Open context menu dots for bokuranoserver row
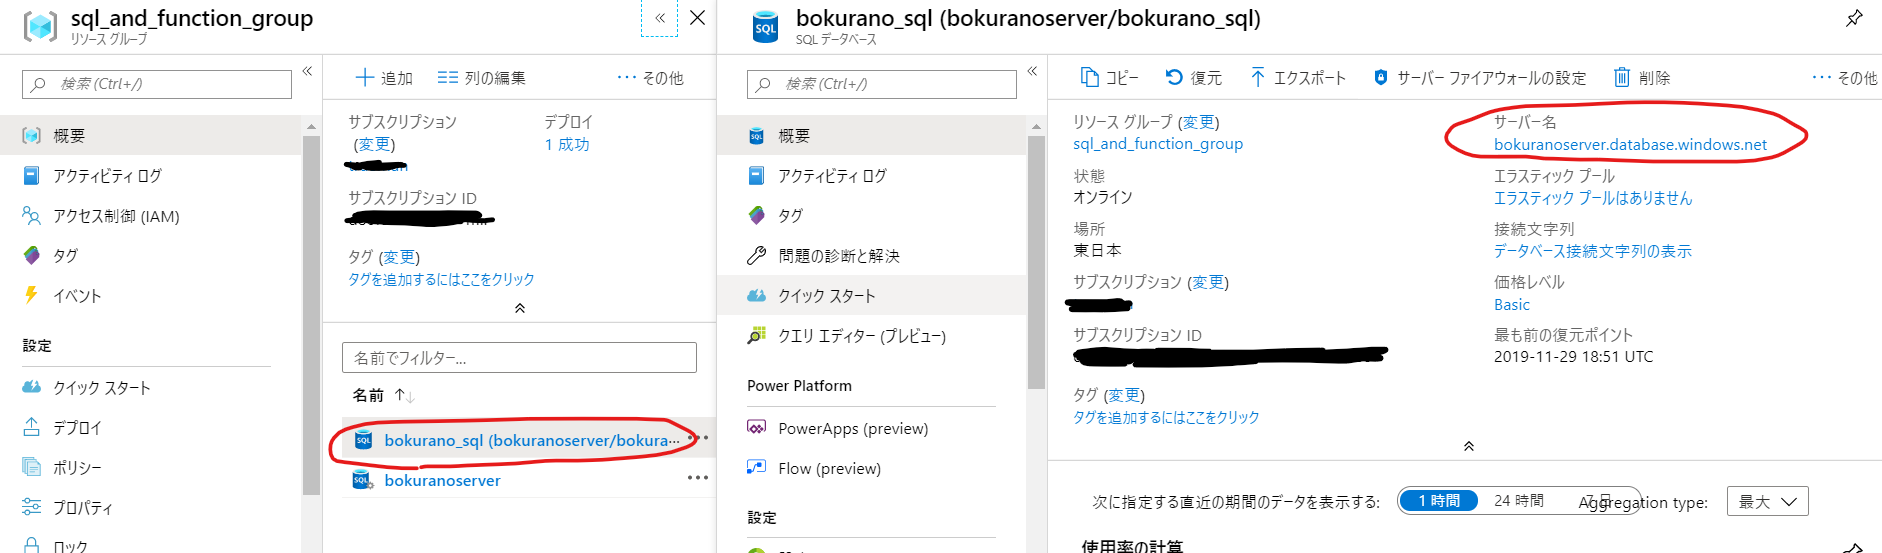The image size is (1882, 553). point(698,478)
